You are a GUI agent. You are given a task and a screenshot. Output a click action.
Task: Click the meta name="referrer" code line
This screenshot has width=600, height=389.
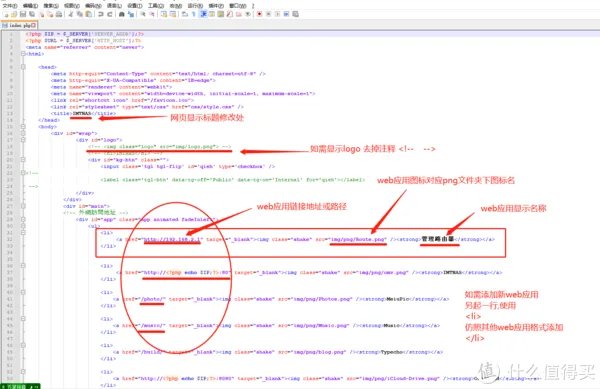[x=85, y=47]
